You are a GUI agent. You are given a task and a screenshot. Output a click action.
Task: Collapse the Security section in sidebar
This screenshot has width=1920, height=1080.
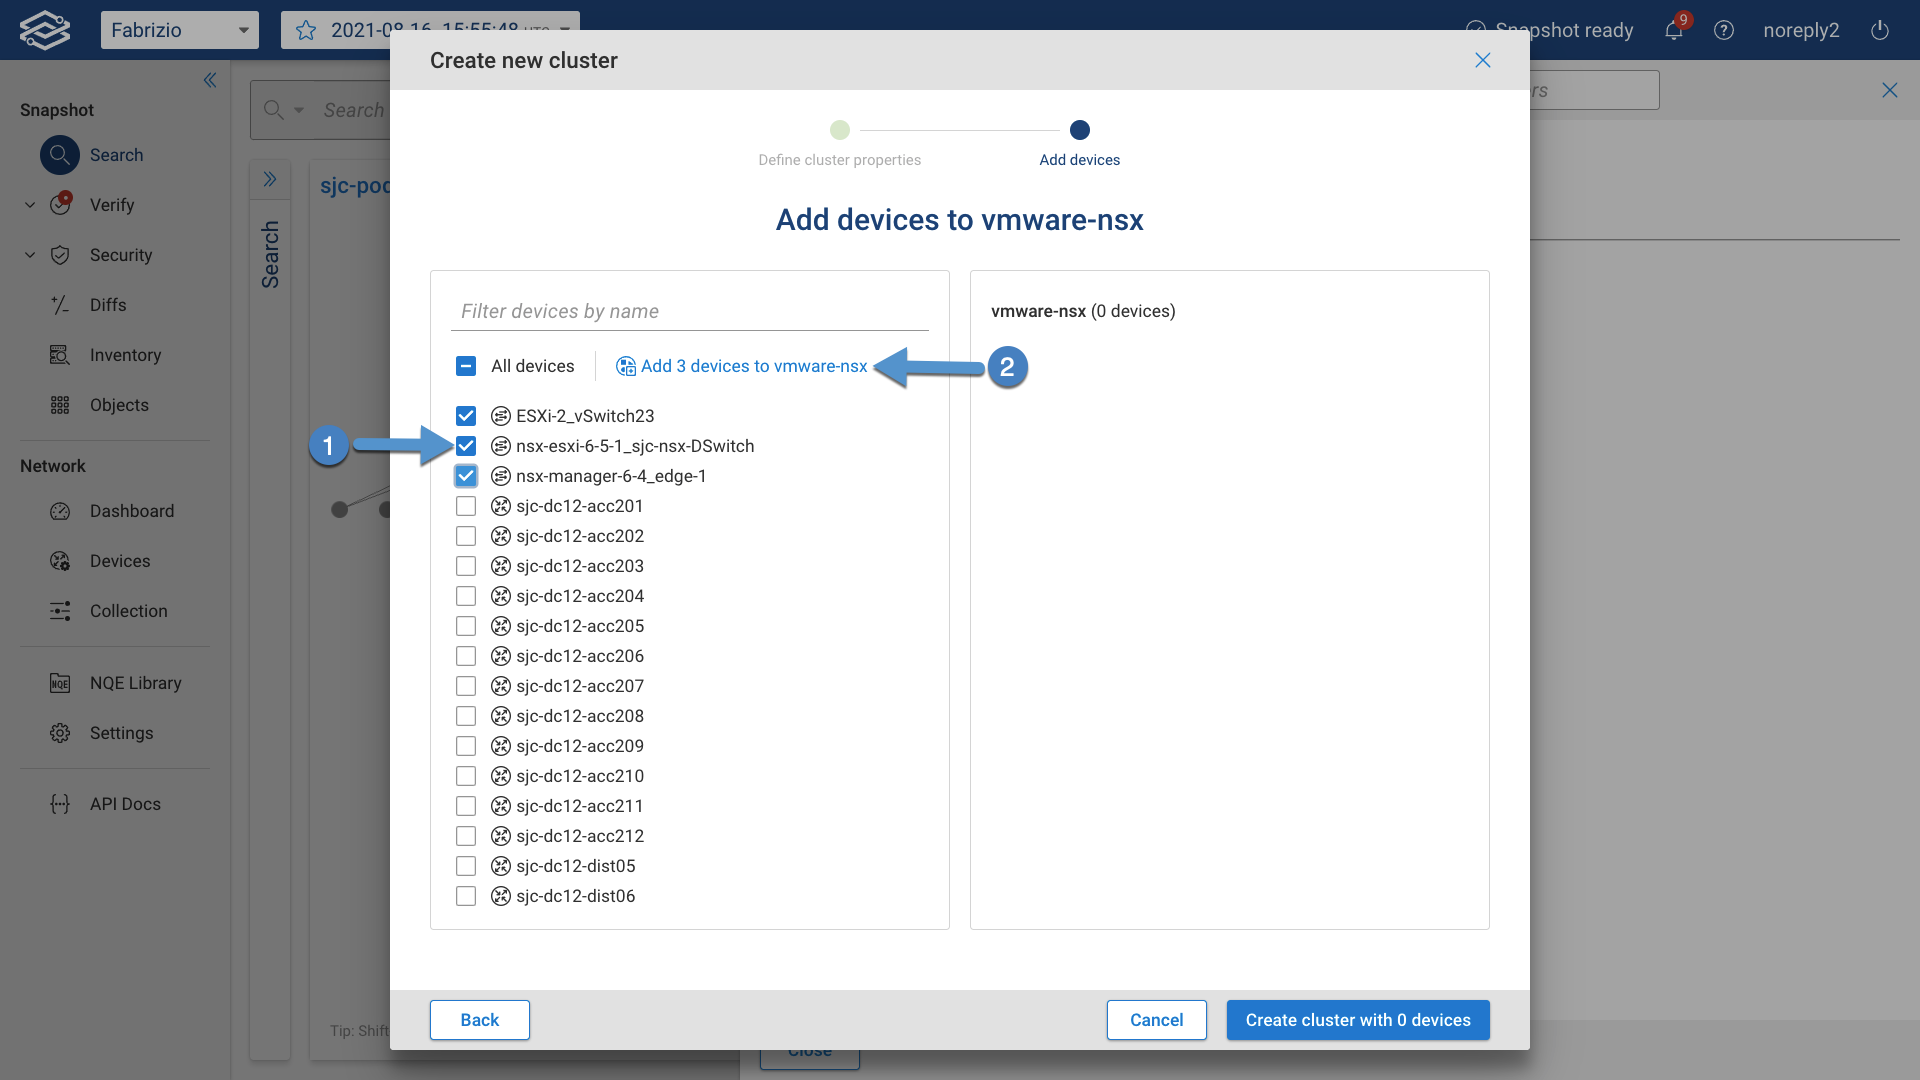tap(29, 255)
